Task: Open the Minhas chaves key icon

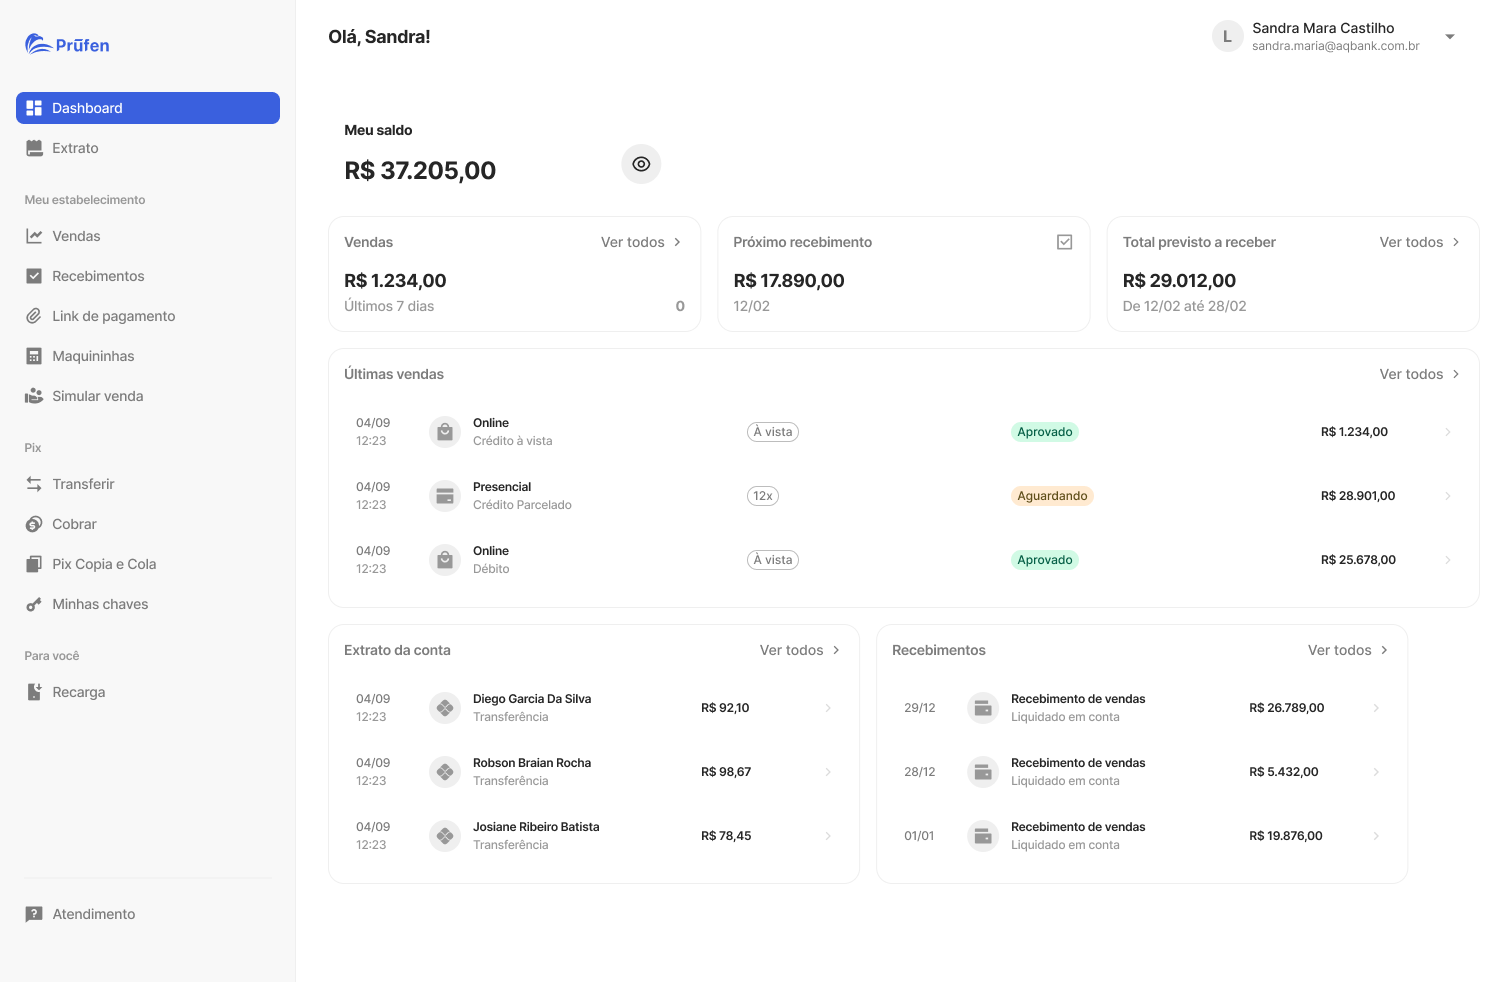Action: coord(34,604)
